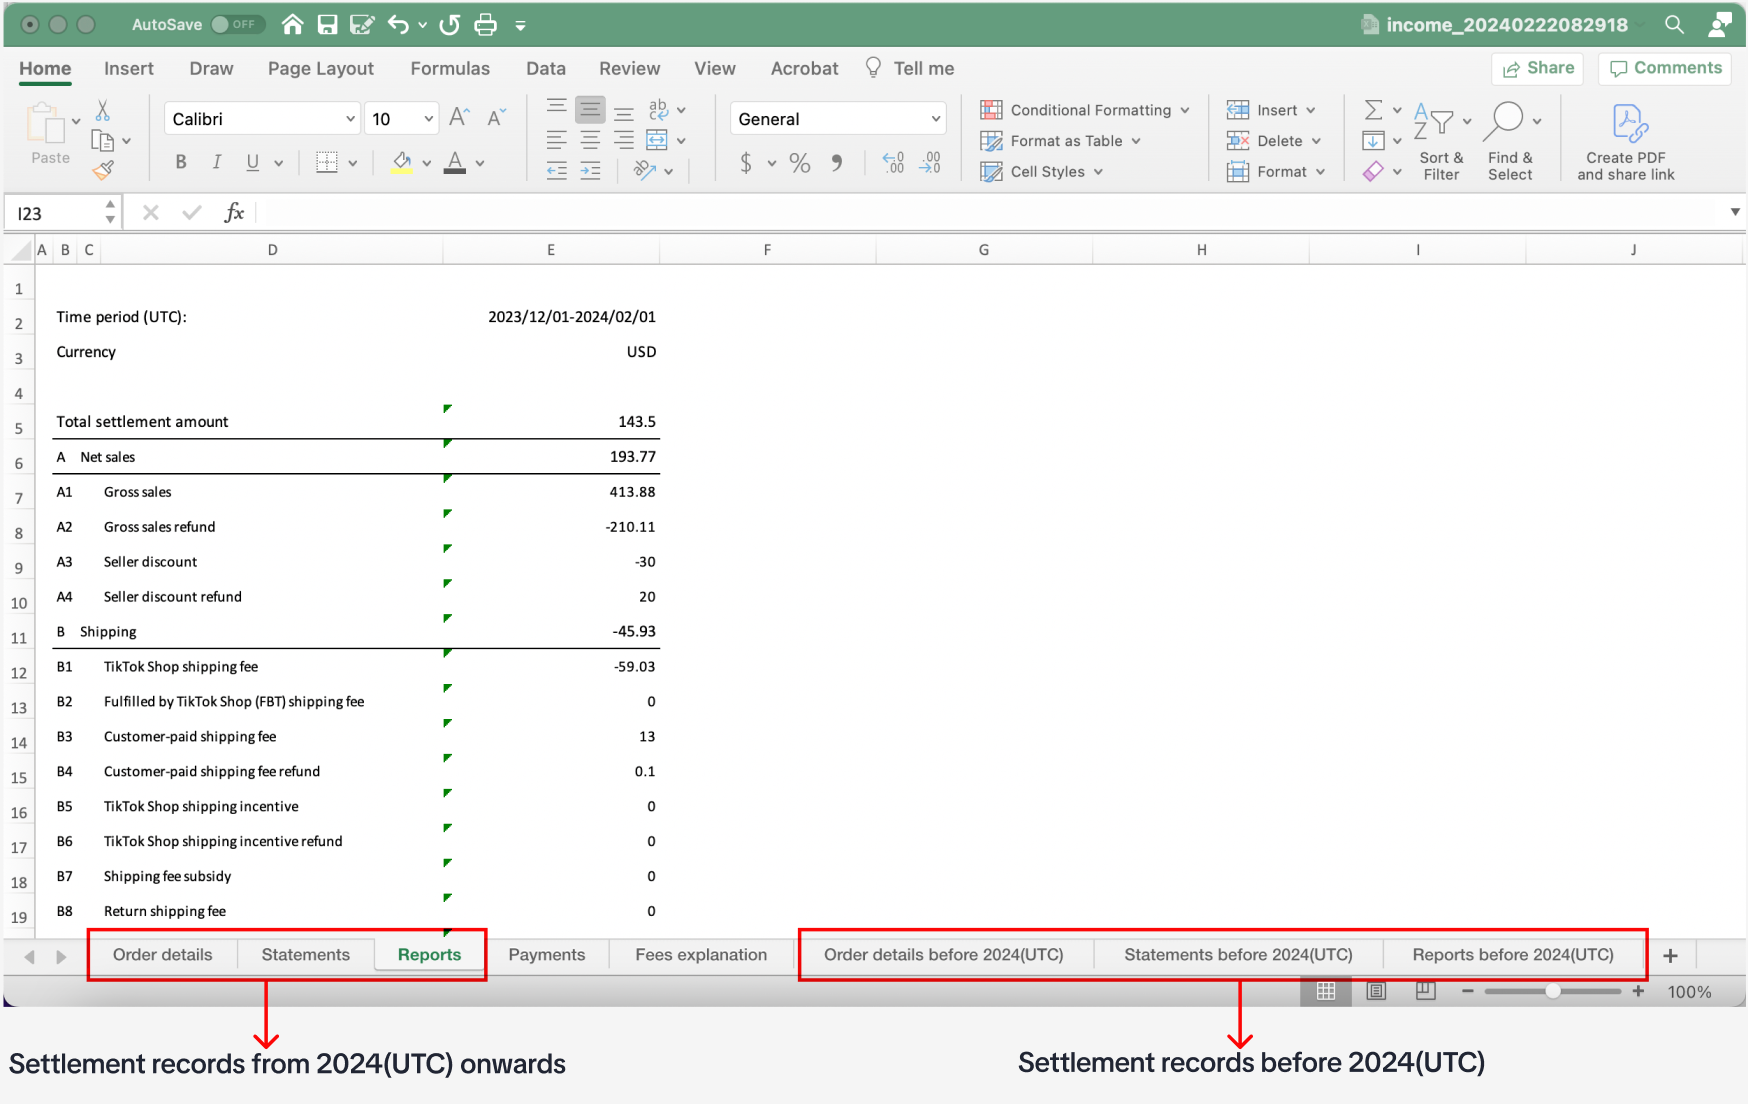The image size is (1748, 1104).
Task: Toggle Bold formatting
Action: point(181,162)
